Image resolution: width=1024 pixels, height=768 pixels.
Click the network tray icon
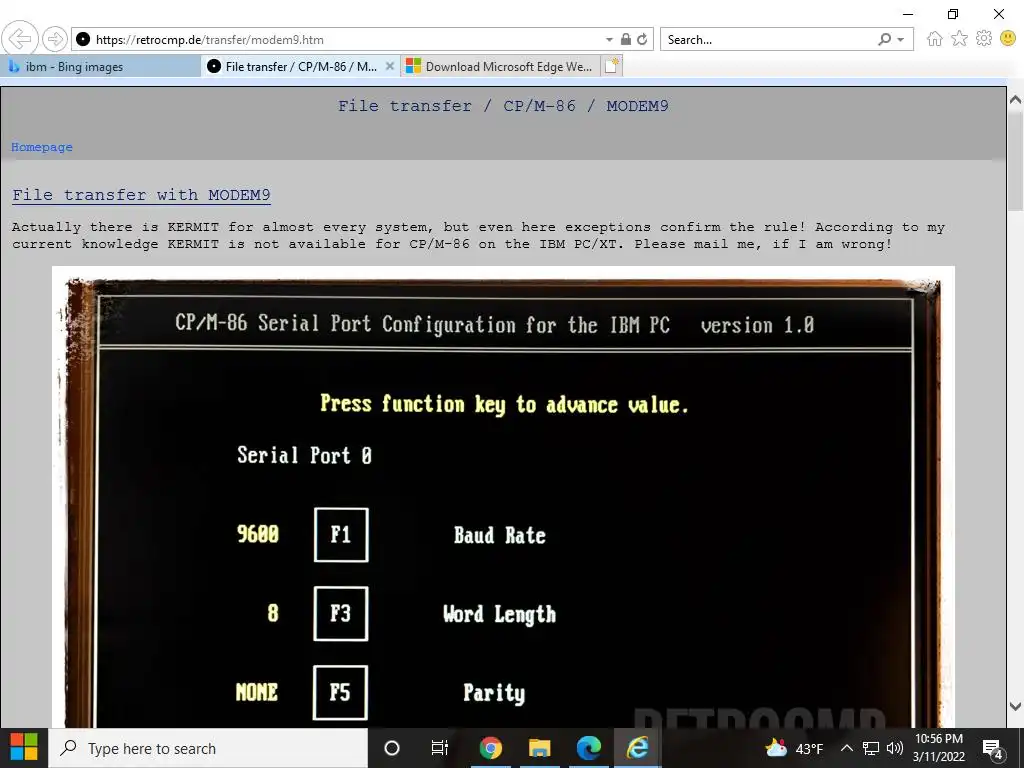click(x=871, y=748)
